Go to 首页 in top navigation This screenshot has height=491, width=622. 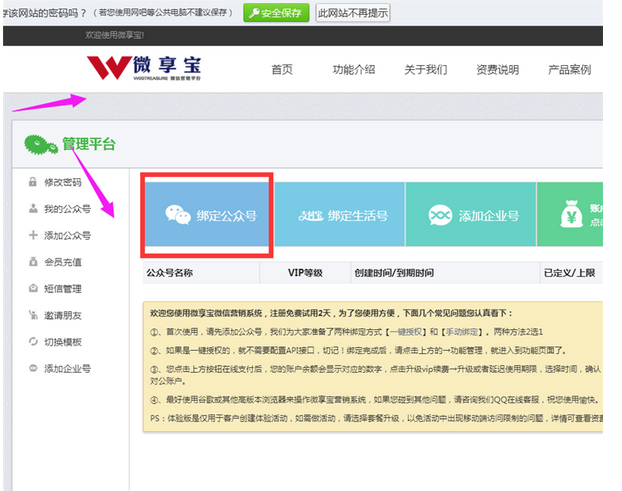282,70
